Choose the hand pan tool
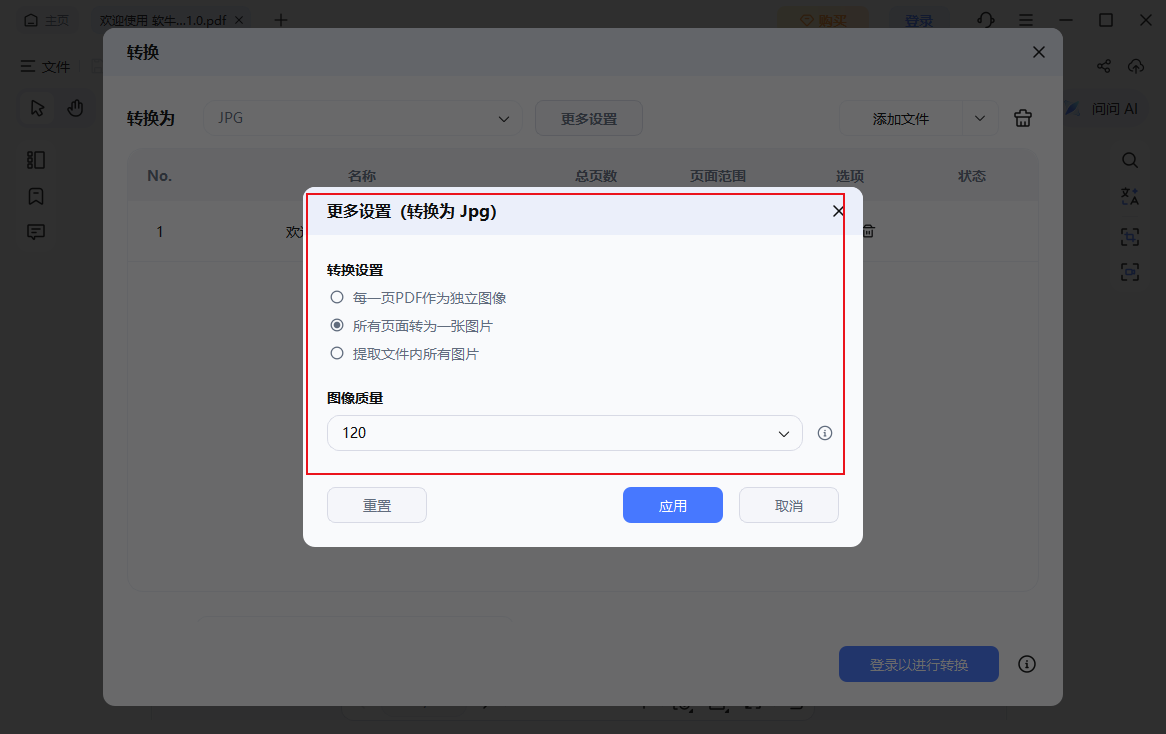The width and height of the screenshot is (1166, 734). click(75, 109)
